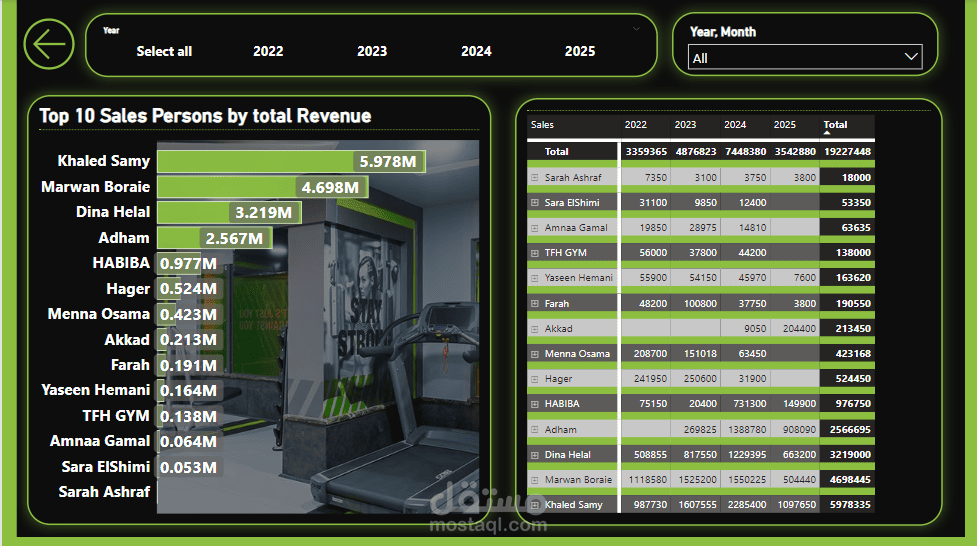Filter by year 2025
Image resolution: width=977 pixels, height=546 pixels.
click(x=579, y=51)
